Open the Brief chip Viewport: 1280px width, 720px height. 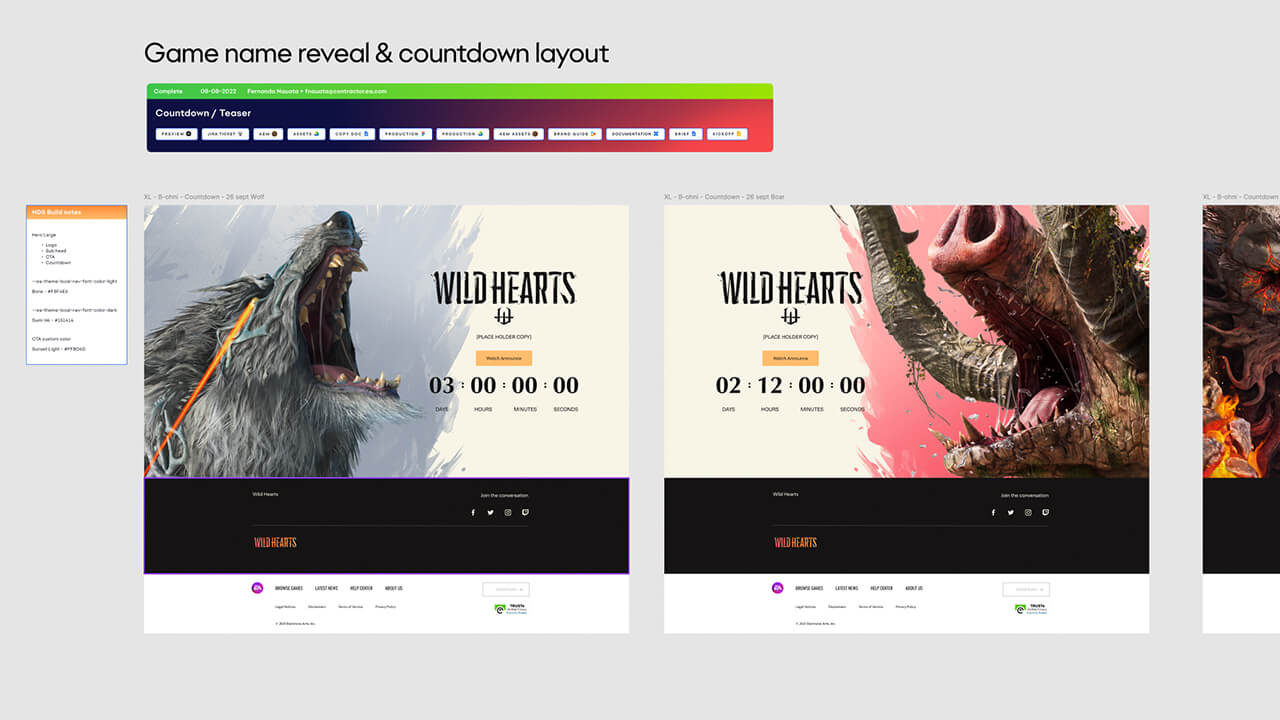click(x=686, y=133)
